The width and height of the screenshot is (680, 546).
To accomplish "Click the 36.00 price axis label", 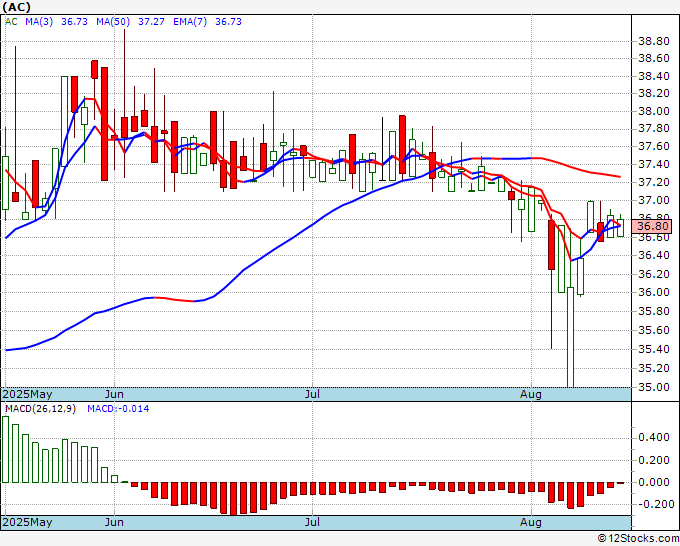I will tap(654, 292).
